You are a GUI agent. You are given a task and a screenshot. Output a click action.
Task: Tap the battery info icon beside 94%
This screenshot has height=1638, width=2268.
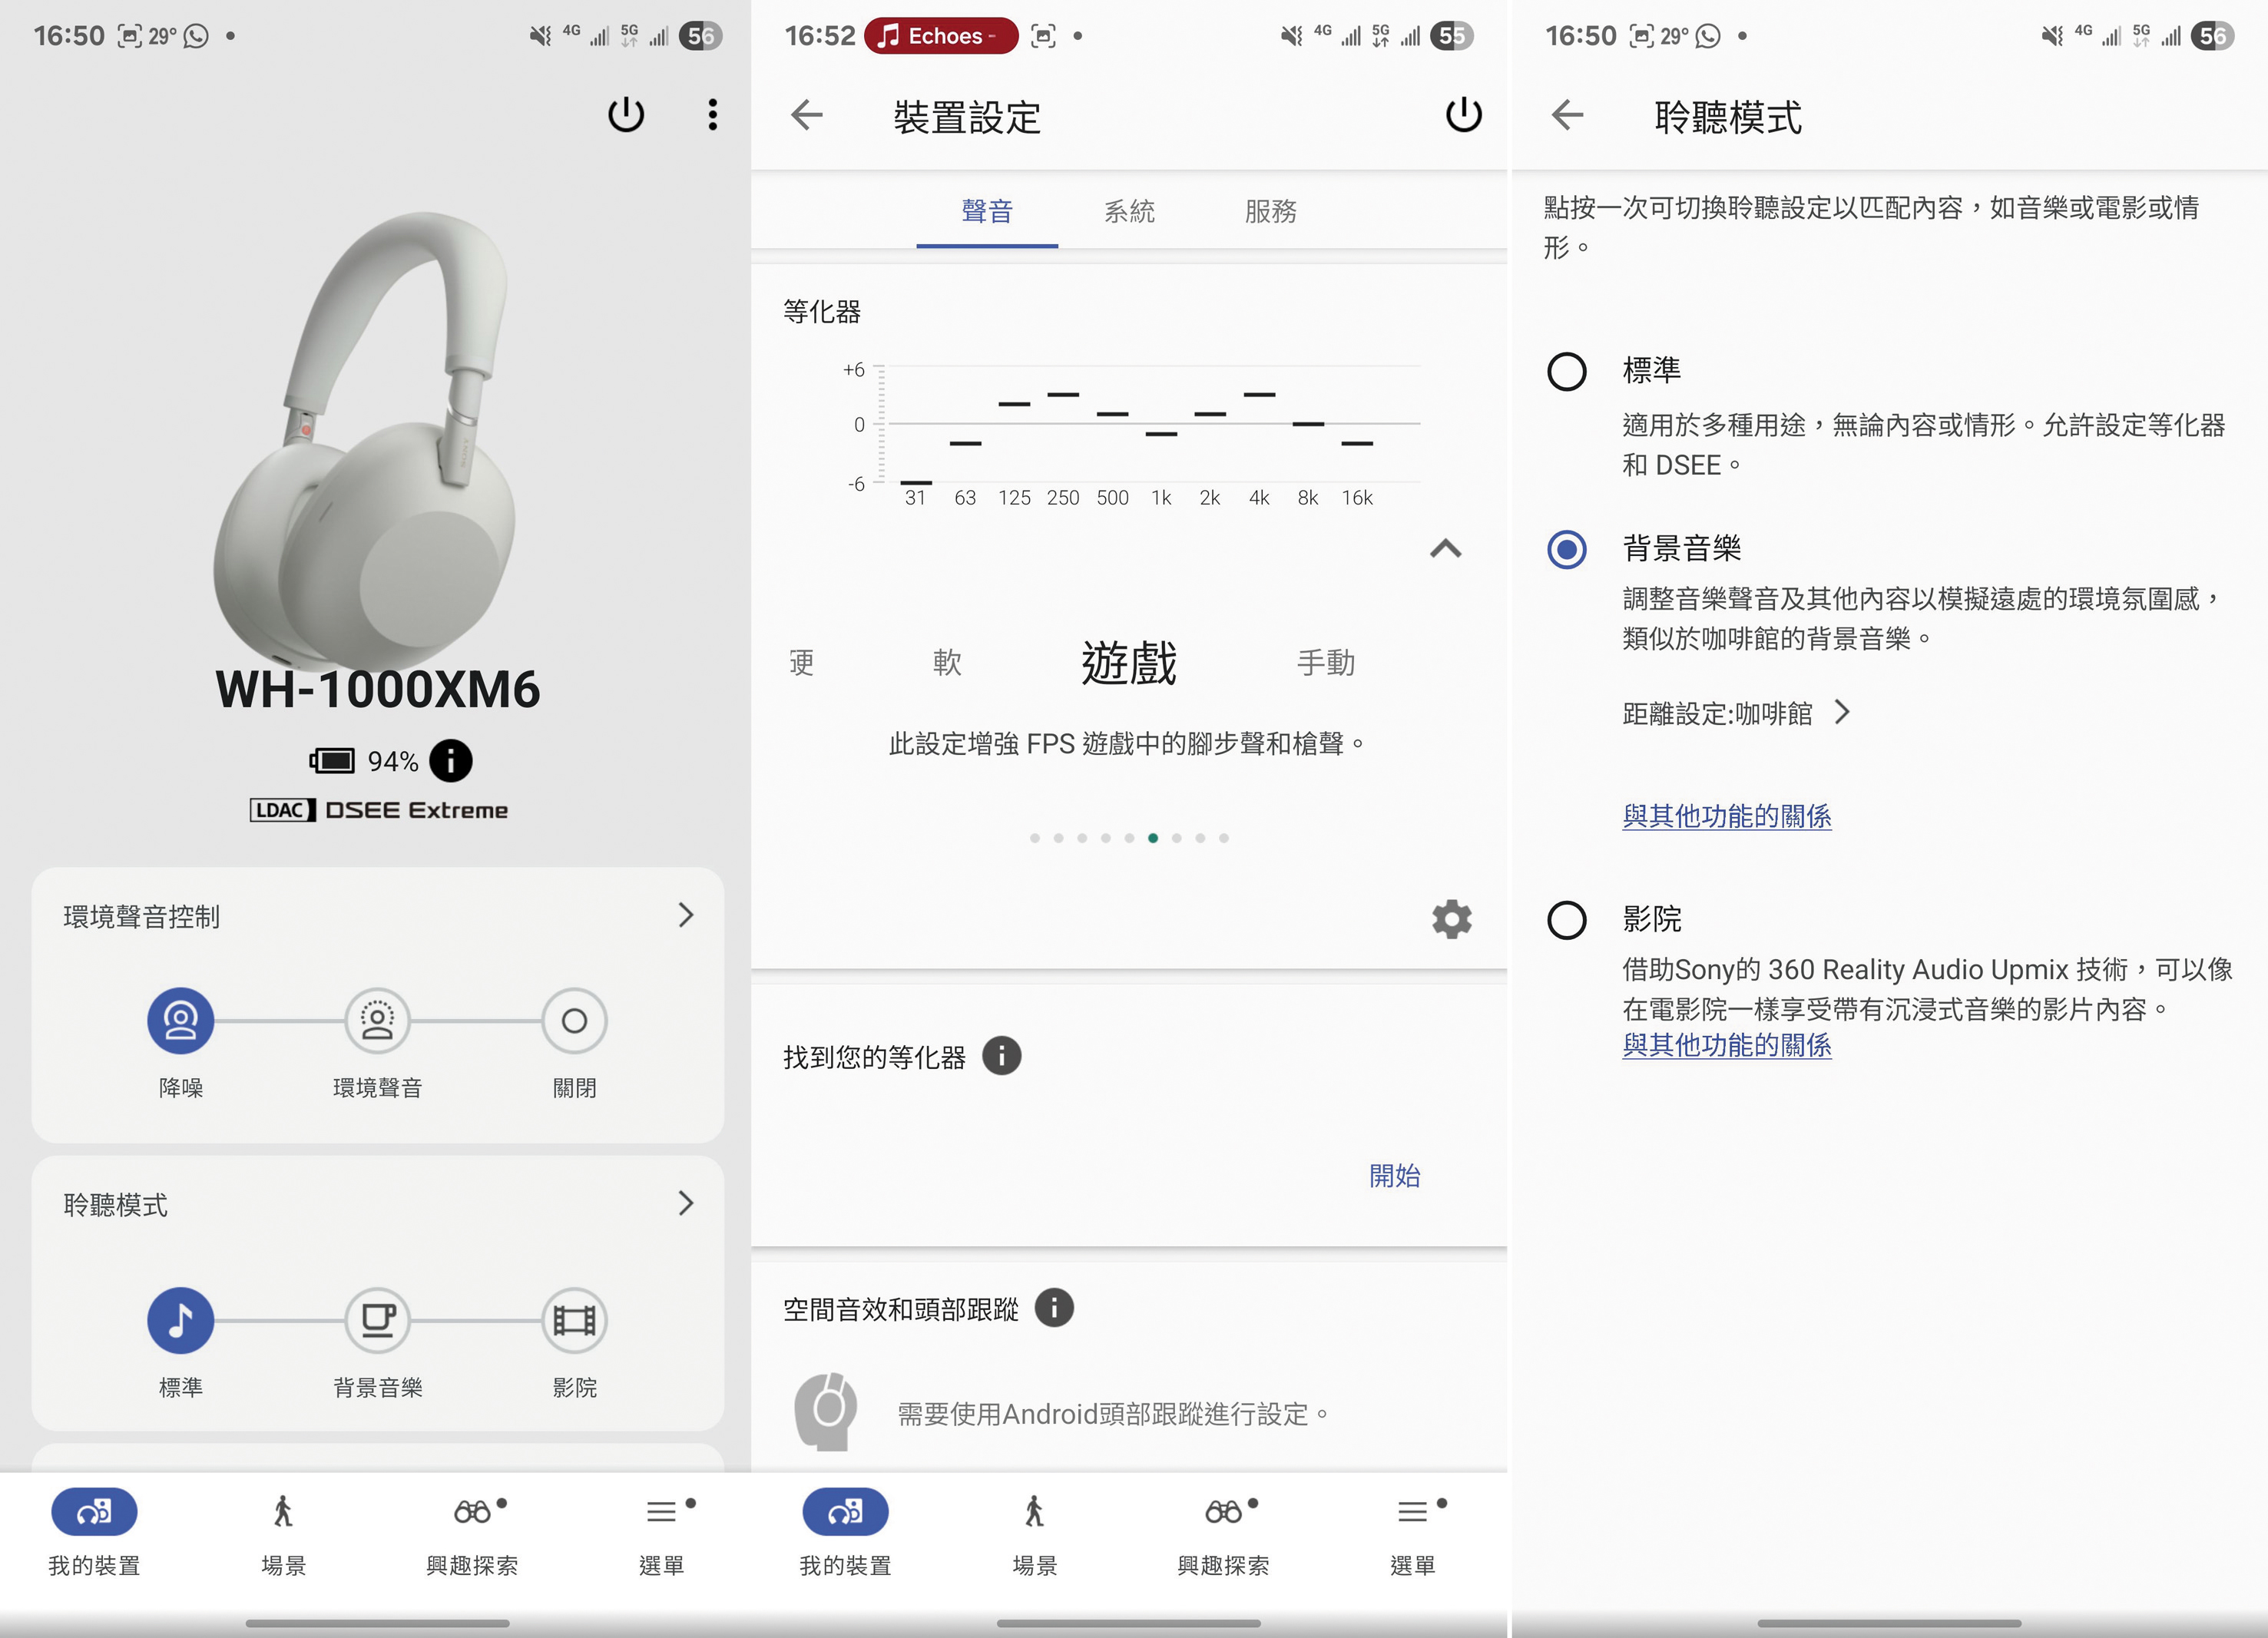[451, 761]
